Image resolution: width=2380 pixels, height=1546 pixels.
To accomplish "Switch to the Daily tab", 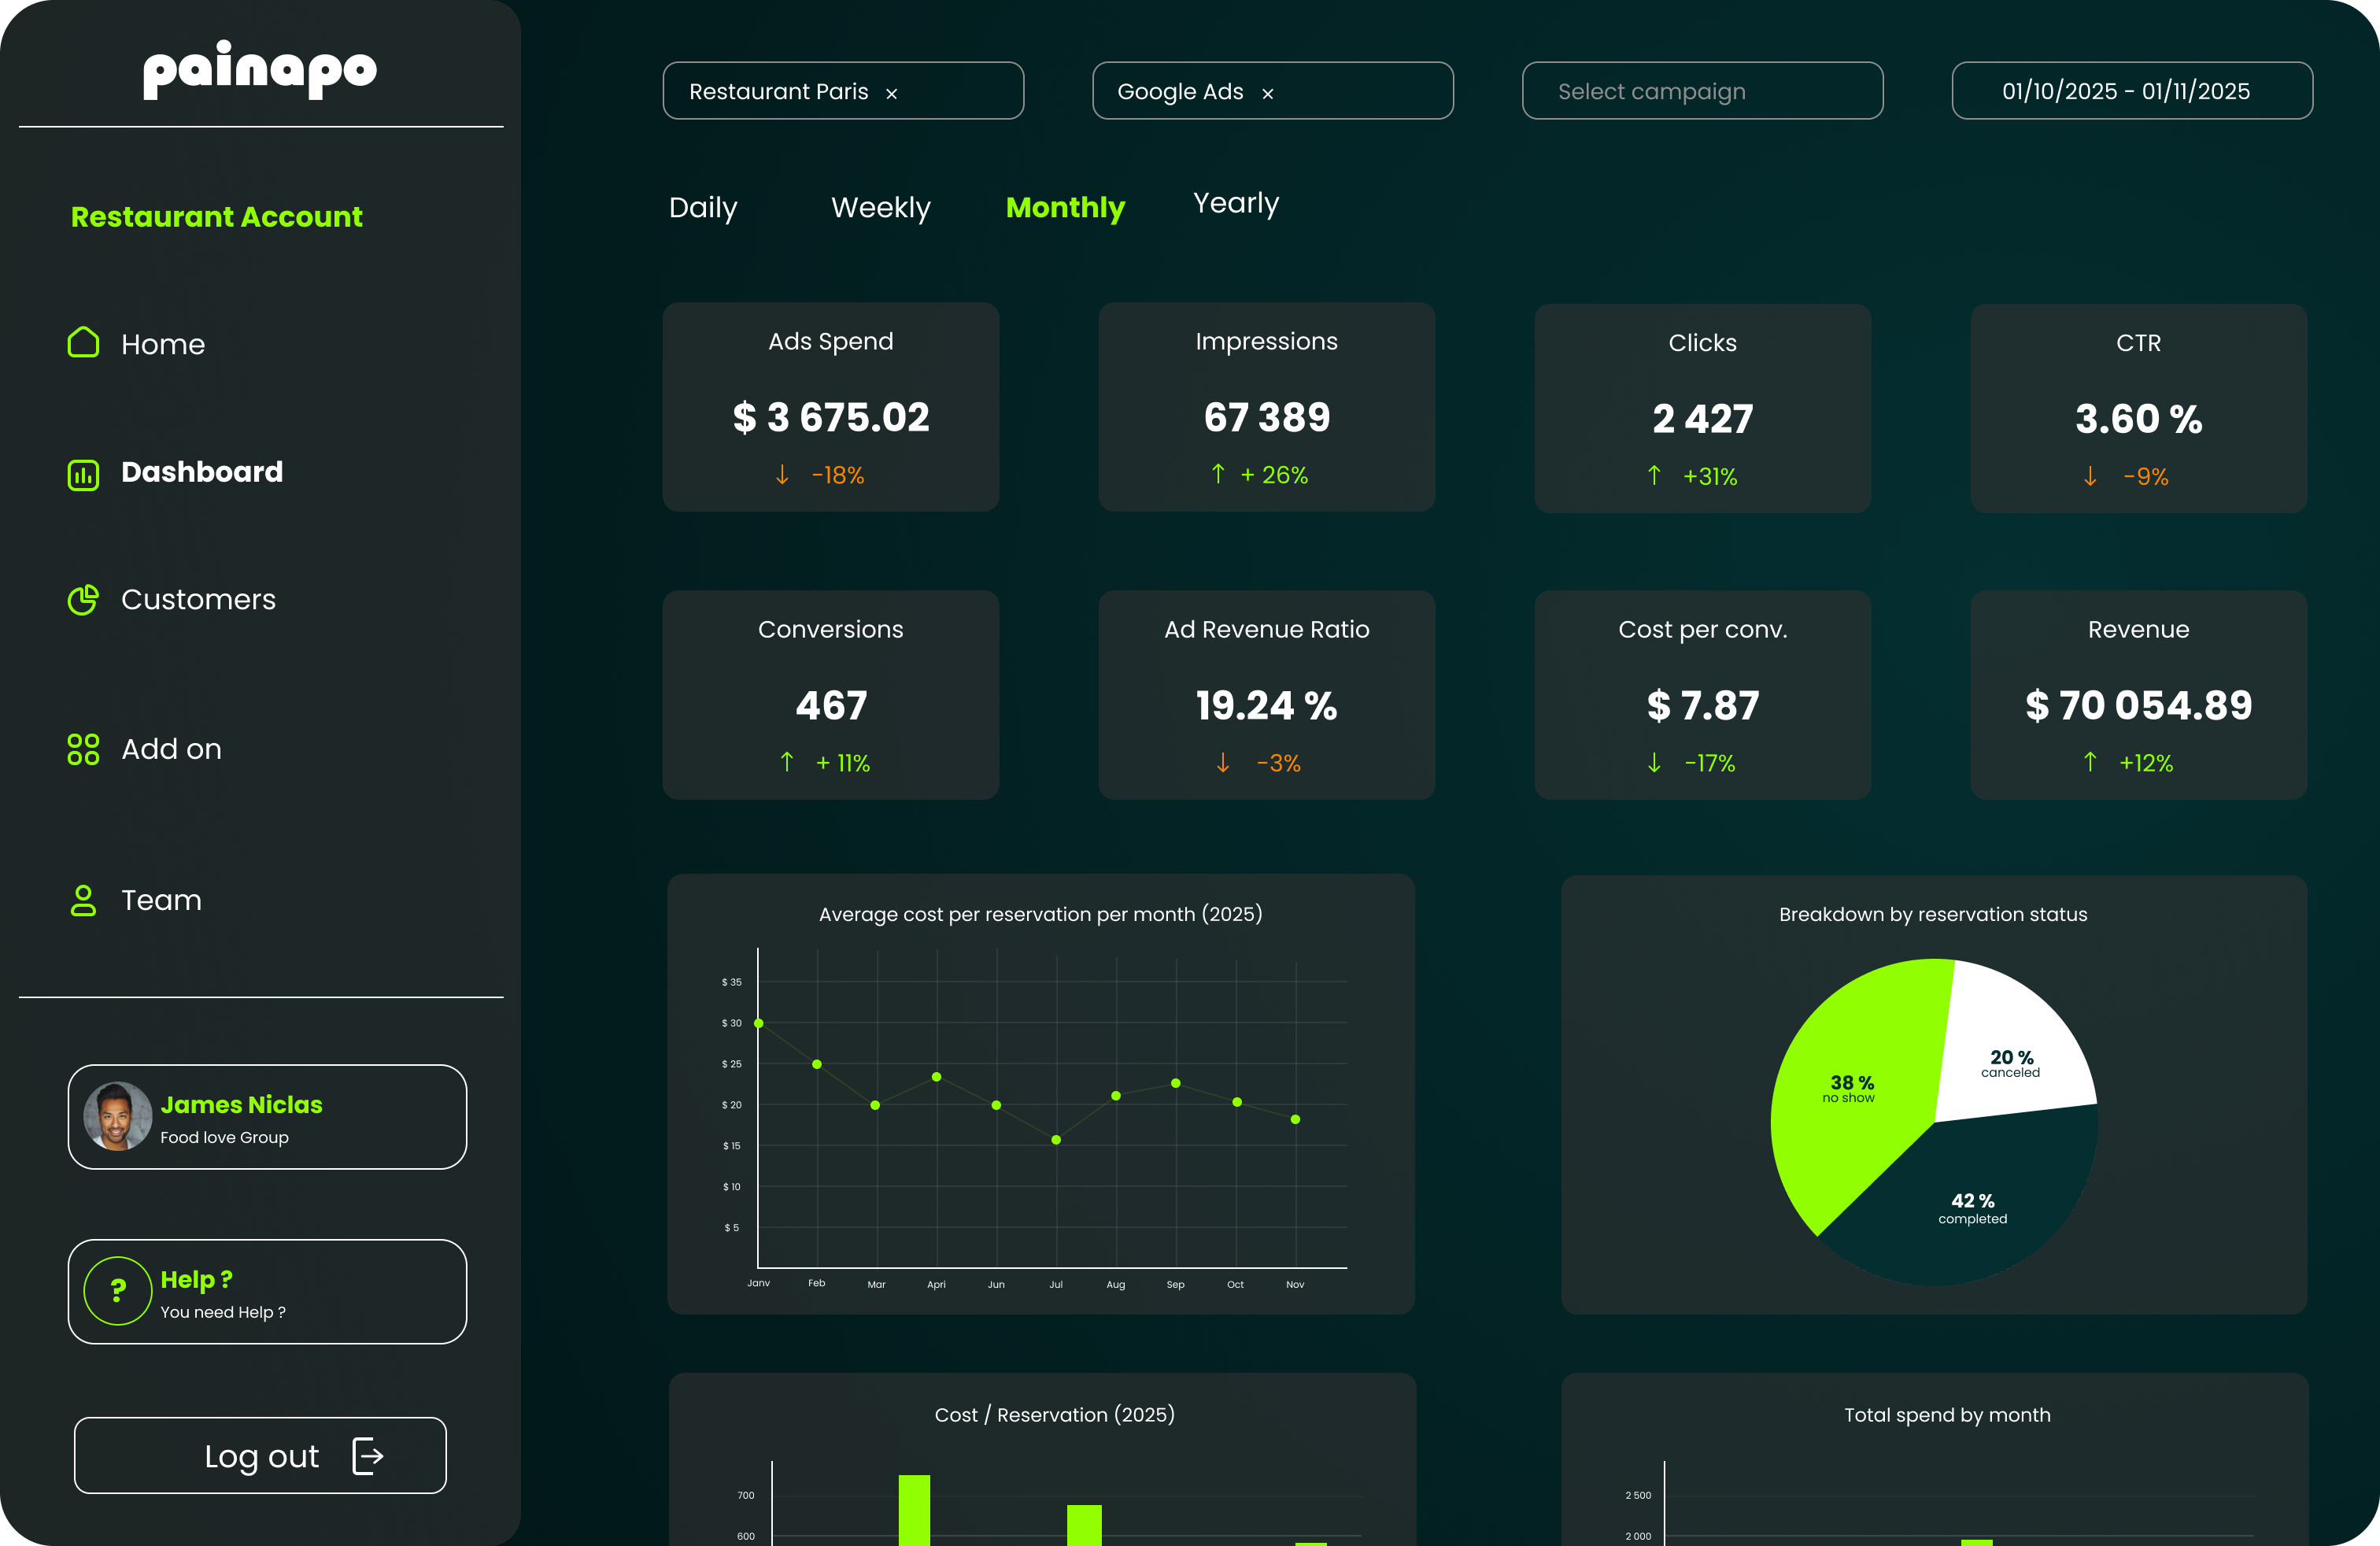I will tap(703, 207).
